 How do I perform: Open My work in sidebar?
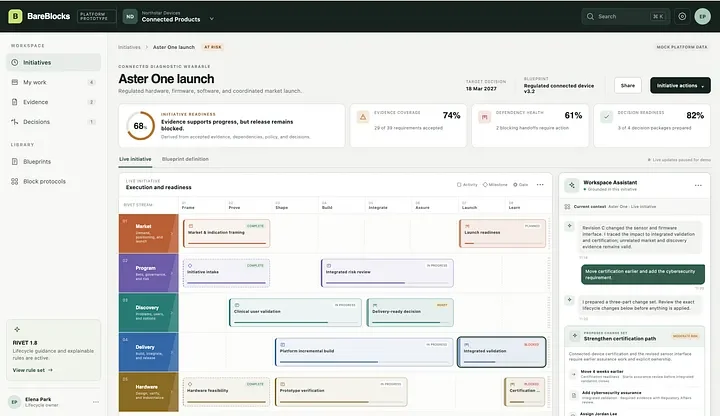(x=53, y=82)
